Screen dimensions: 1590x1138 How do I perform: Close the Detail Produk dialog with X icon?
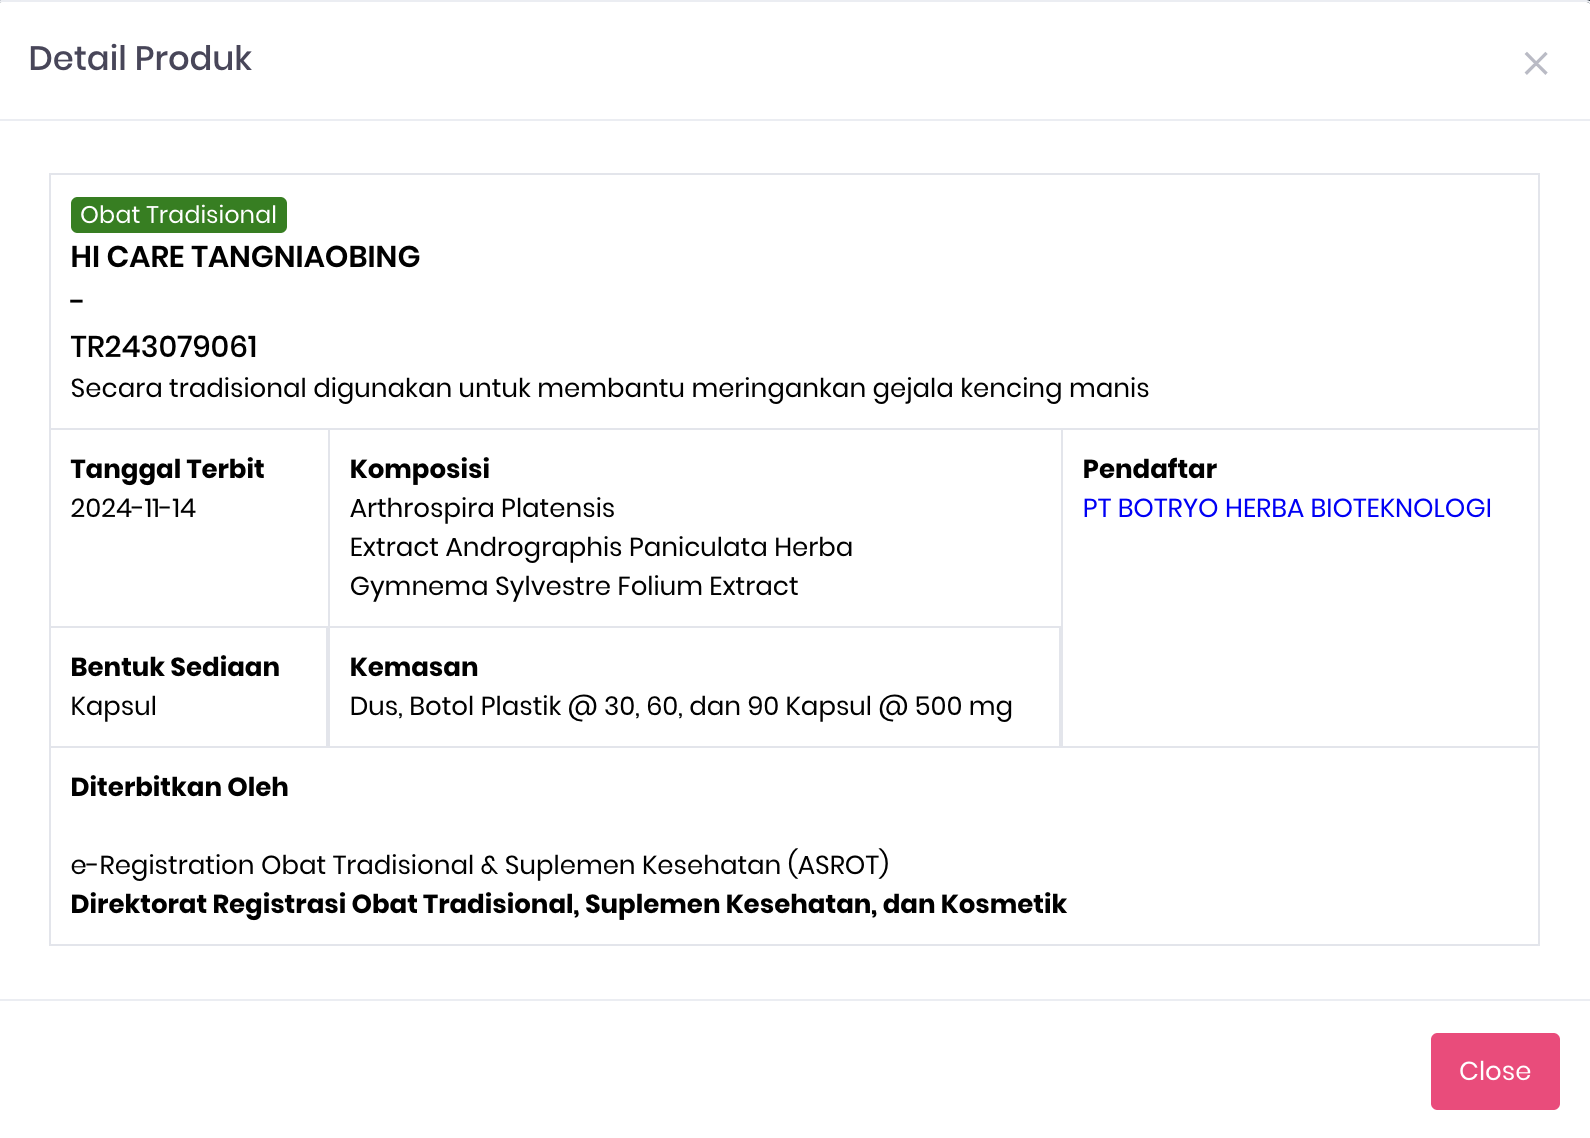coord(1535,64)
